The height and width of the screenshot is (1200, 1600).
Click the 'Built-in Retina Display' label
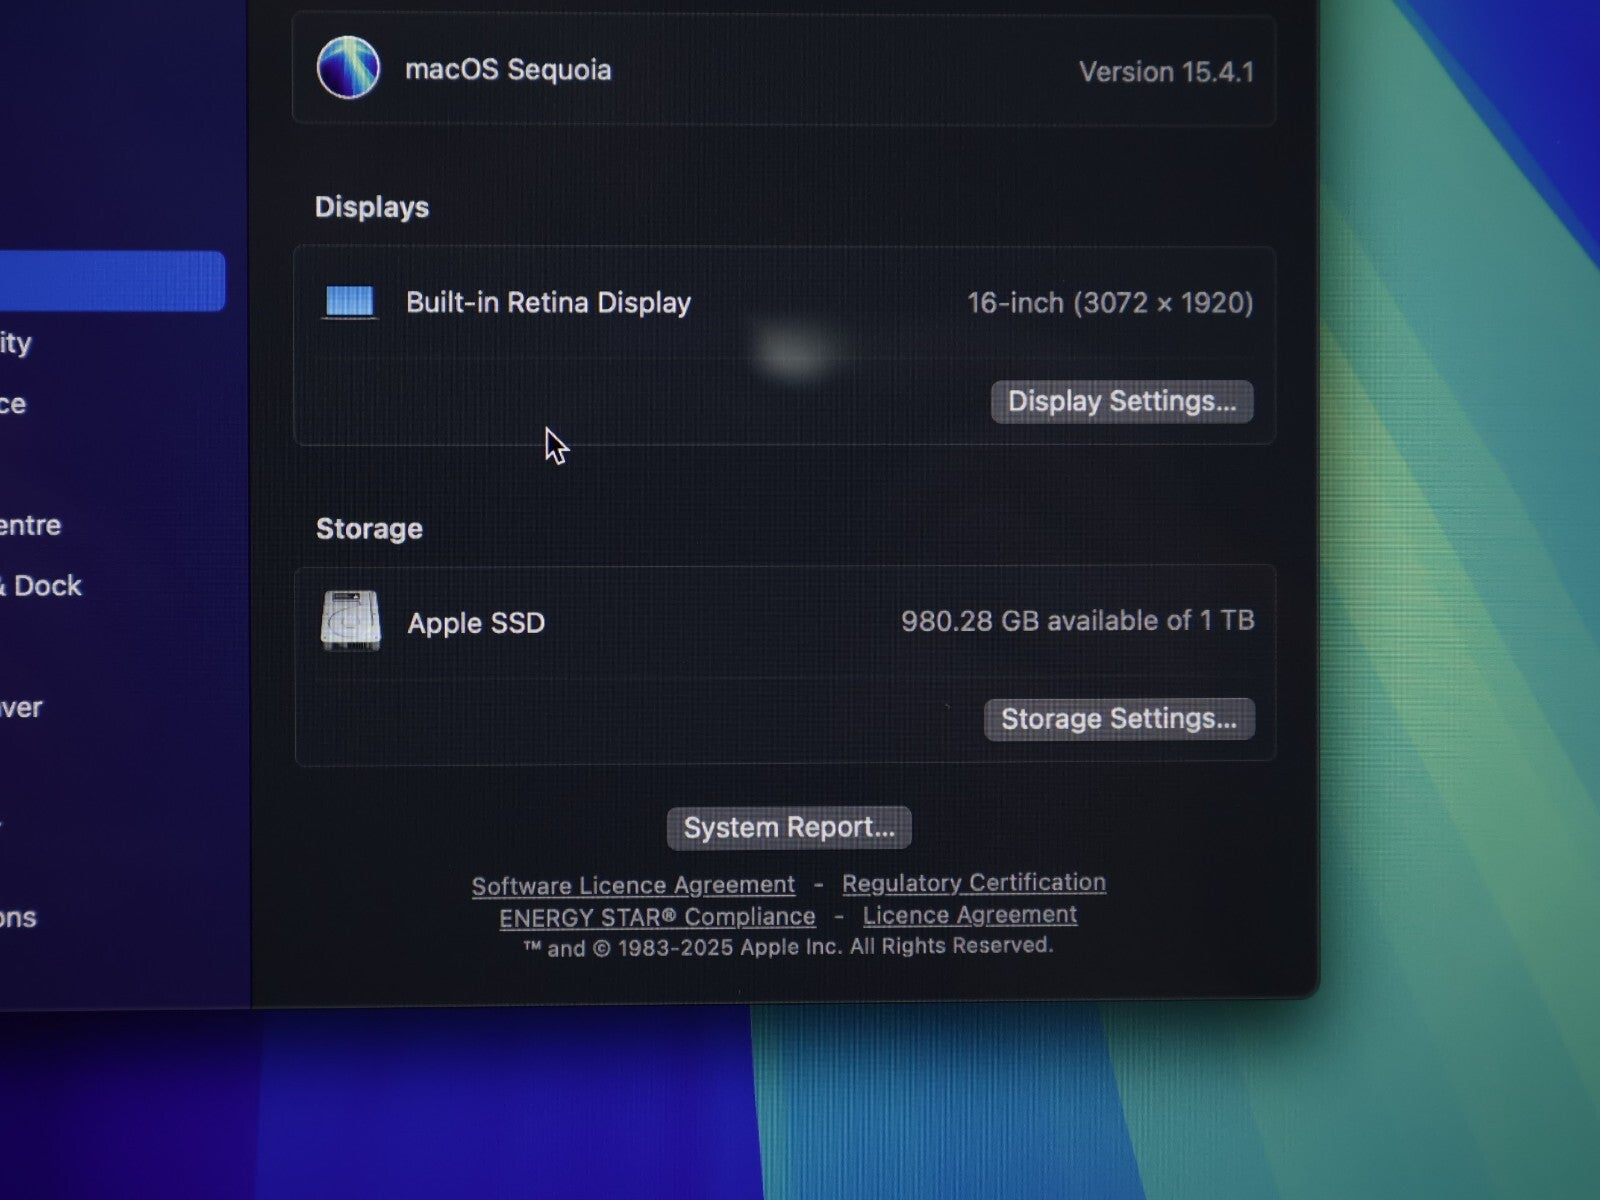(548, 303)
